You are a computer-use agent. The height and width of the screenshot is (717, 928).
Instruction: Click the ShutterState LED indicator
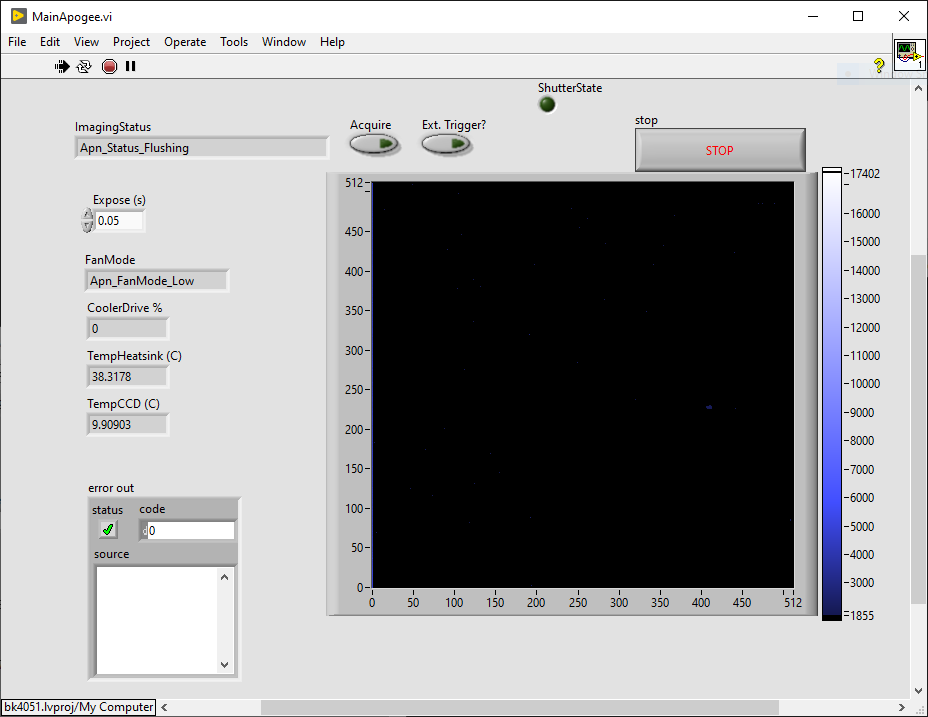[547, 104]
